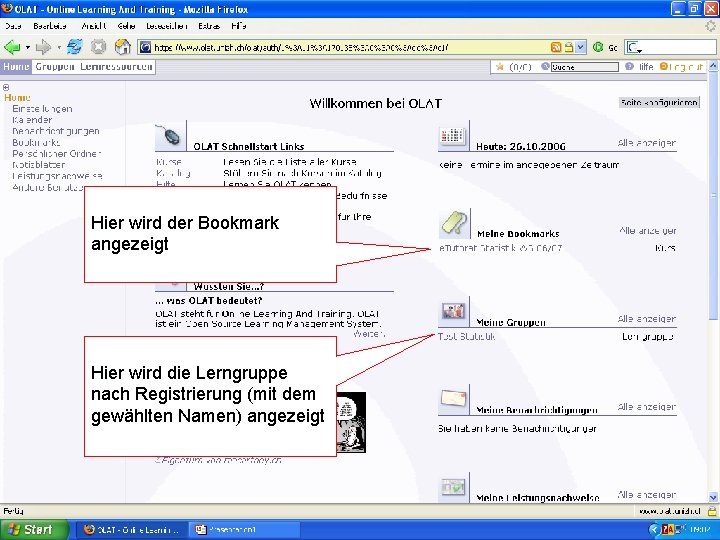Click Alle anzeigen beside Meine Gruppen
The image size is (720, 540).
click(x=647, y=319)
